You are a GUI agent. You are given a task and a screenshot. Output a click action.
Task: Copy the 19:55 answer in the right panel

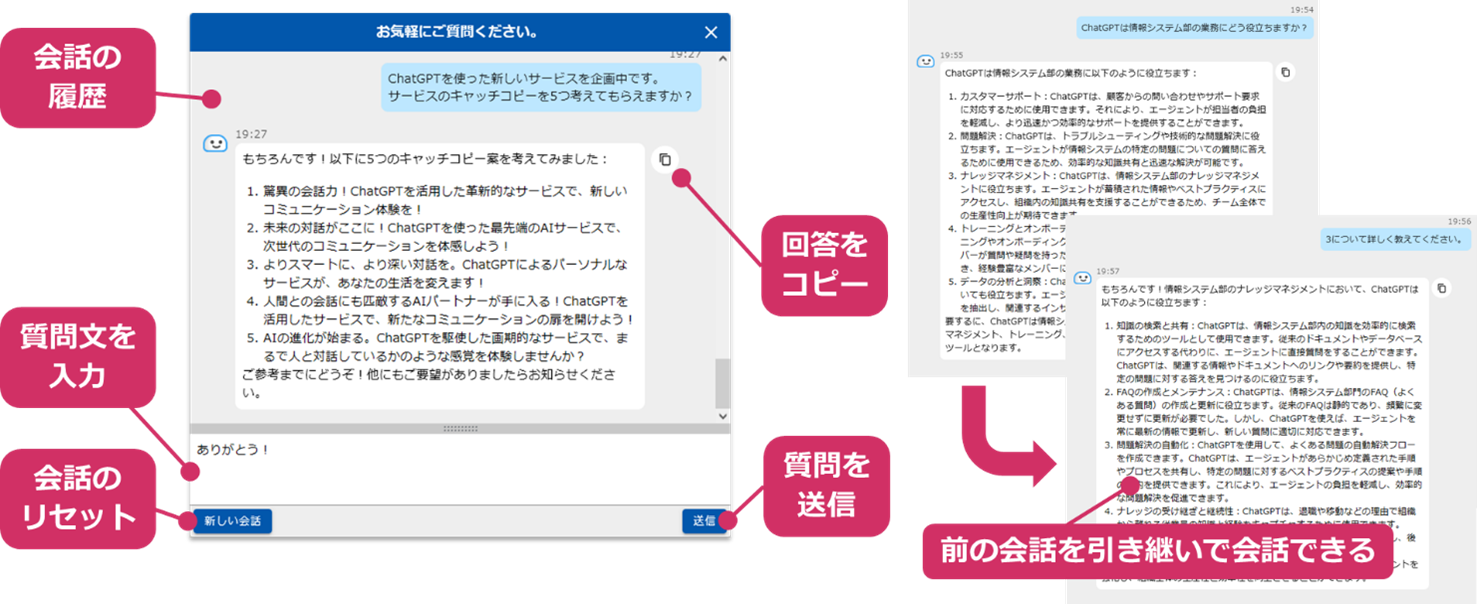click(x=1286, y=72)
